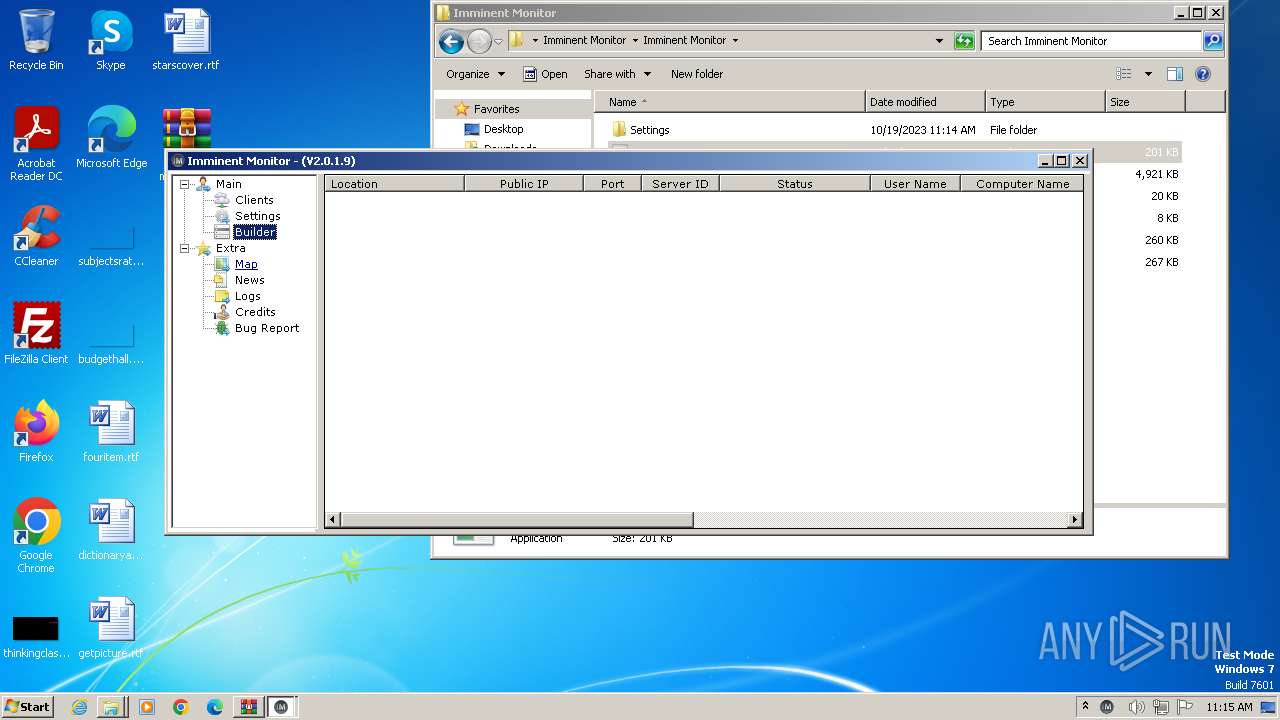Viewport: 1280px width, 720px height.
Task: Sort clients by User Name column
Action: tap(915, 184)
